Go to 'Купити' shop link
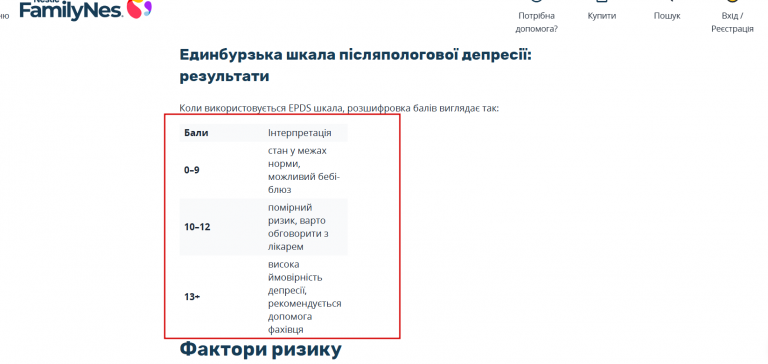This screenshot has height=364, width=768. 602,16
